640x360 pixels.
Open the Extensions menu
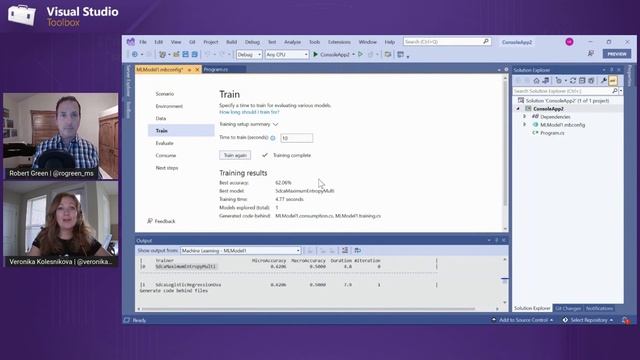pos(339,42)
